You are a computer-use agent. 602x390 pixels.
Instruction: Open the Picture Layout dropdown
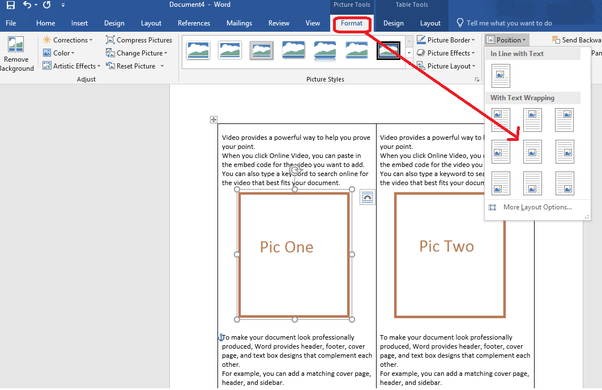[x=446, y=66]
